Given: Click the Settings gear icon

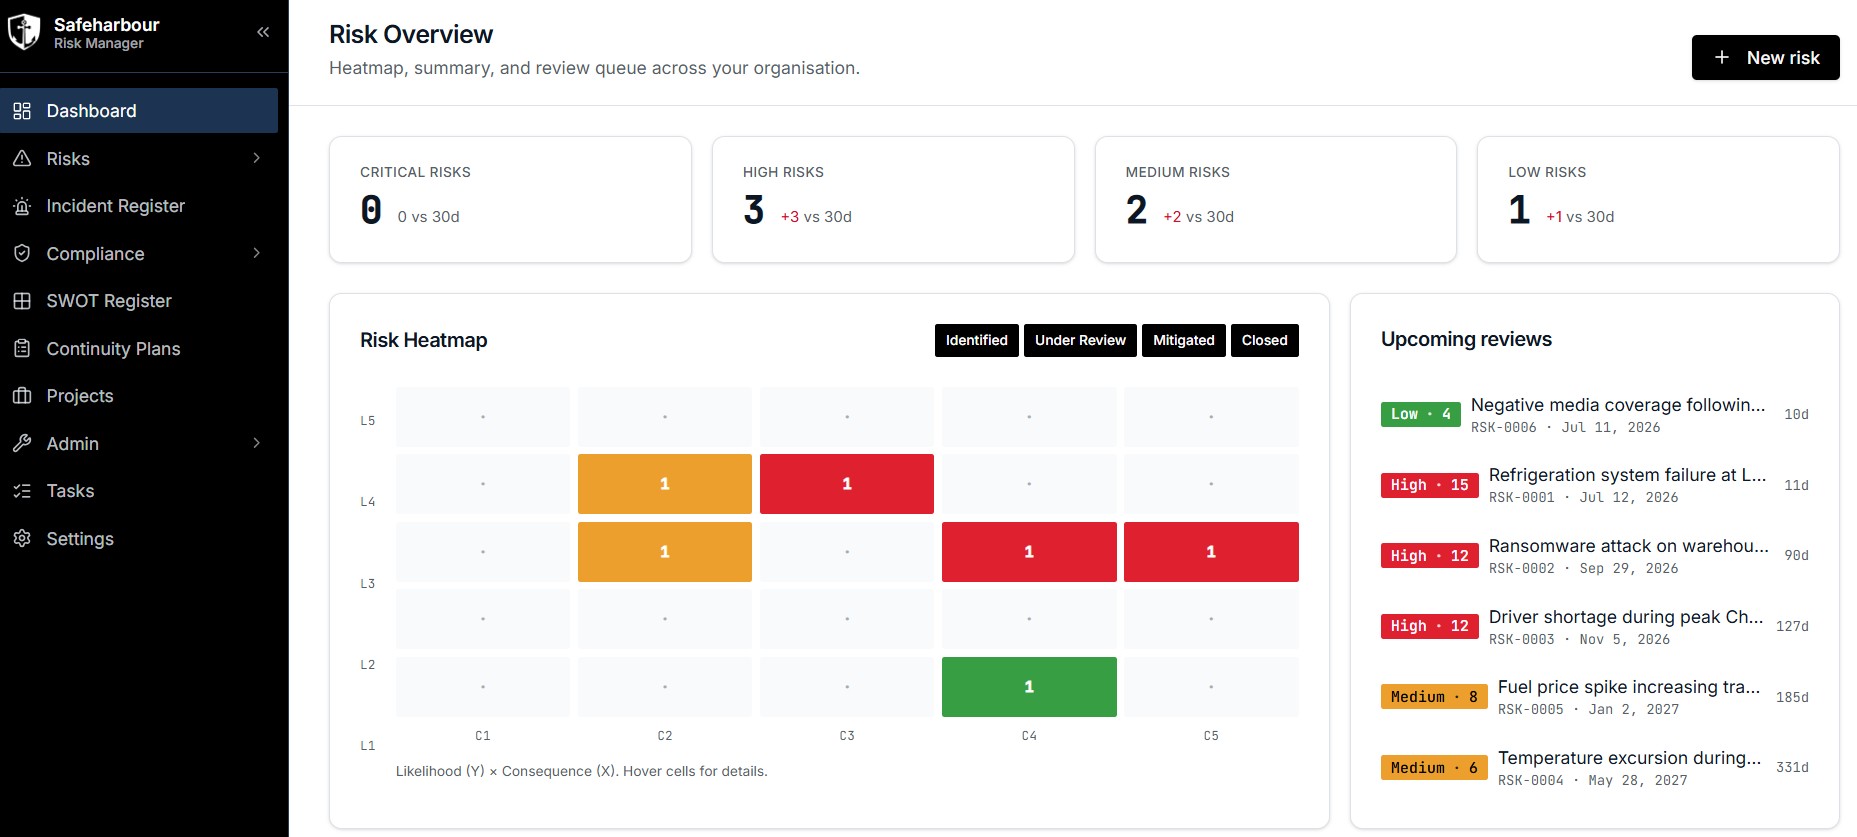Looking at the screenshot, I should point(22,538).
